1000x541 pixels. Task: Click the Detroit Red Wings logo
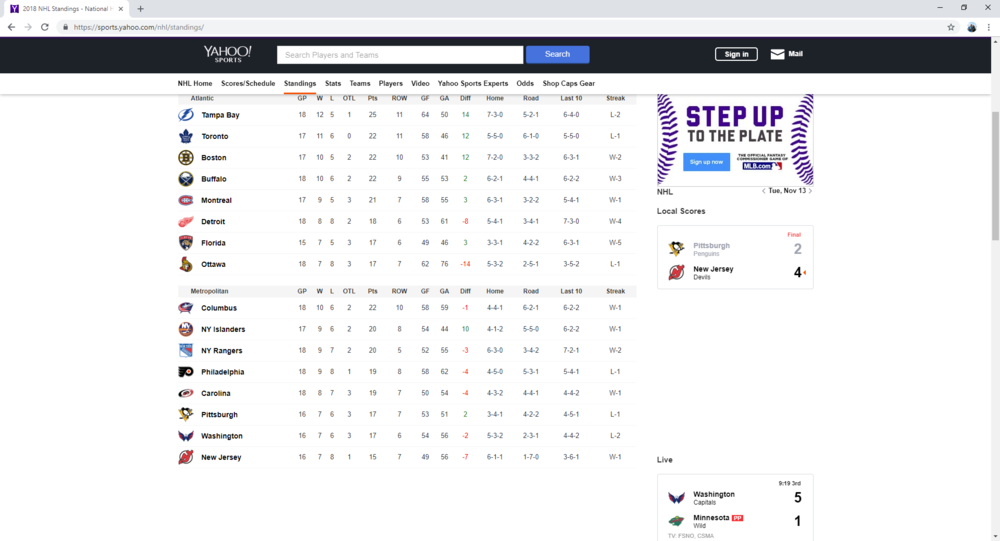pyautogui.click(x=186, y=221)
